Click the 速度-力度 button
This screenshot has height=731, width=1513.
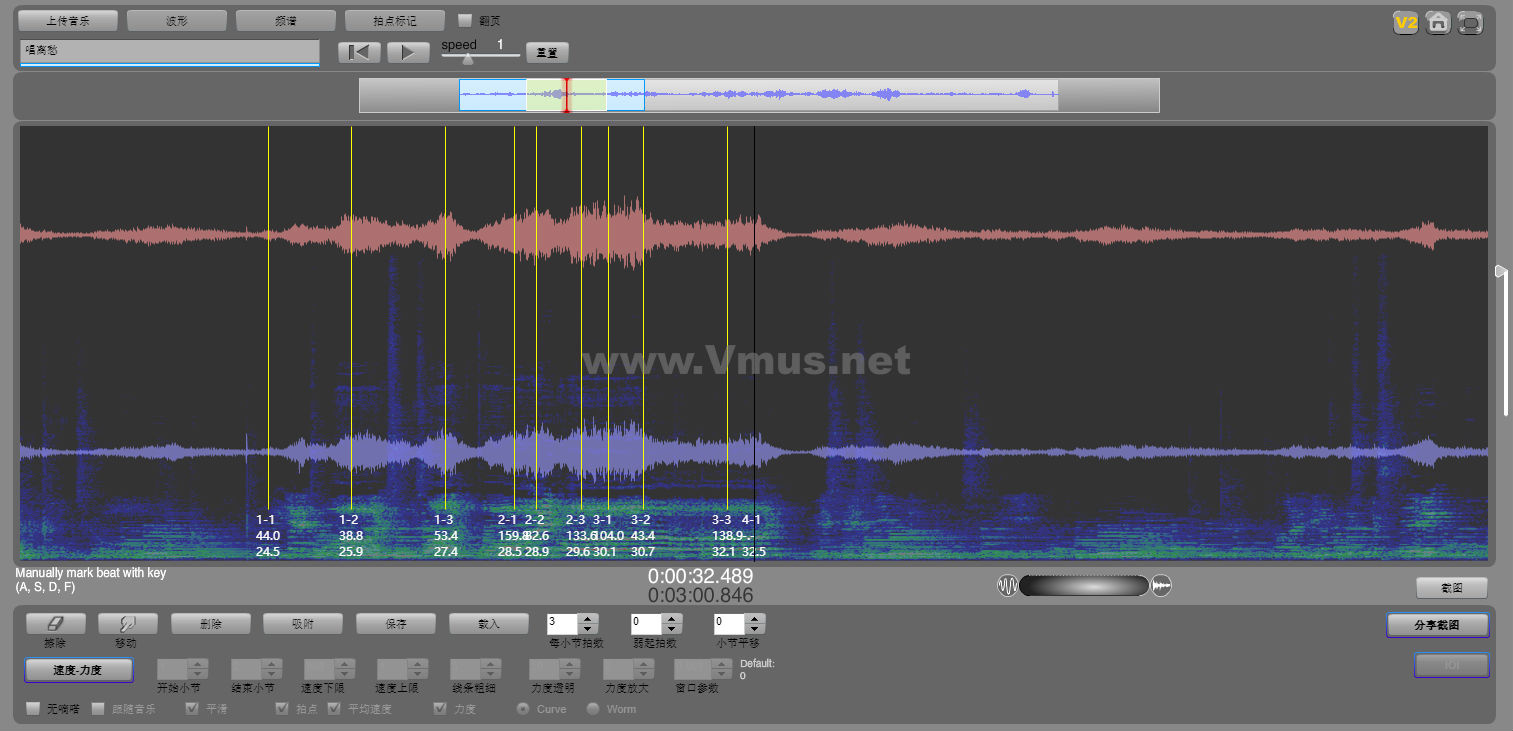[78, 670]
